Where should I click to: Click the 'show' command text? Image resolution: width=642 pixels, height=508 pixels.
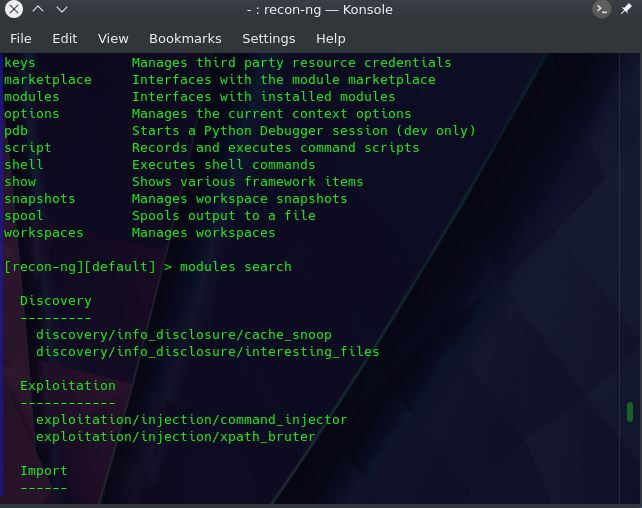[x=20, y=182]
